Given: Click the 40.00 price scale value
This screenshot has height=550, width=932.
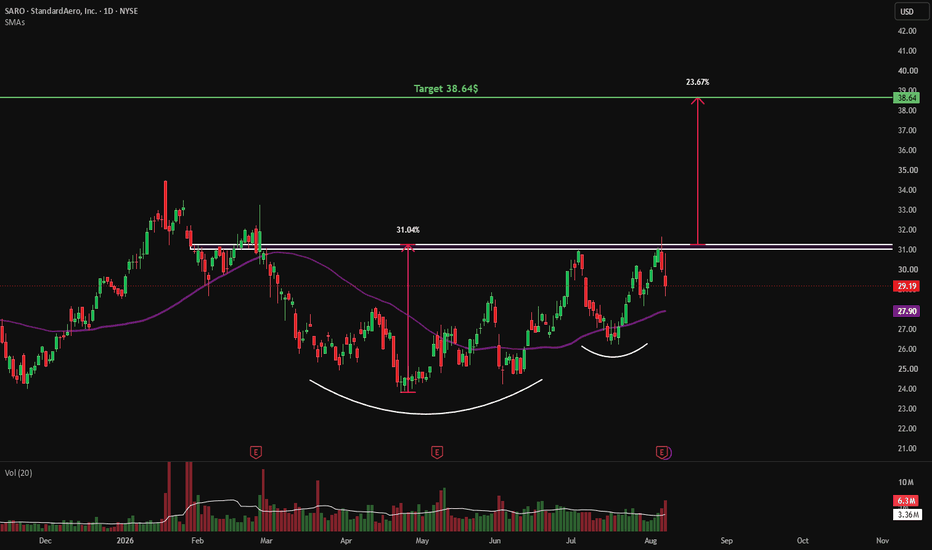Looking at the screenshot, I should (x=907, y=71).
